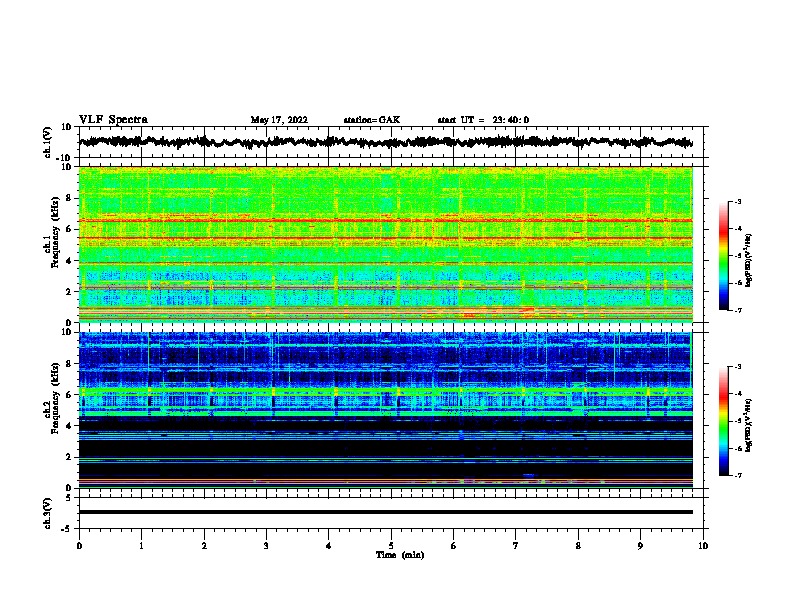Click time axis tick label "8"
The width and height of the screenshot is (792, 612).
pyautogui.click(x=578, y=546)
